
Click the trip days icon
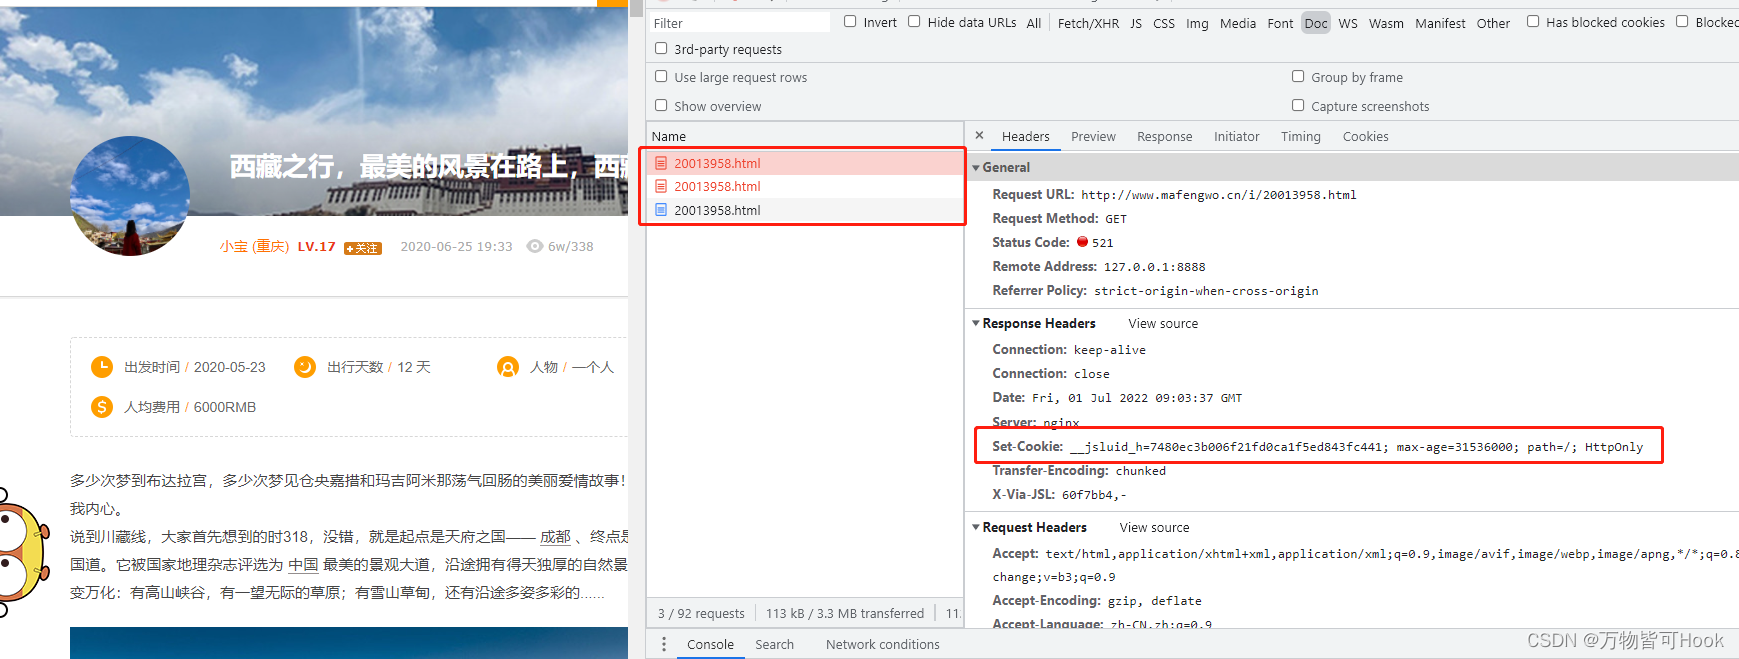(305, 367)
